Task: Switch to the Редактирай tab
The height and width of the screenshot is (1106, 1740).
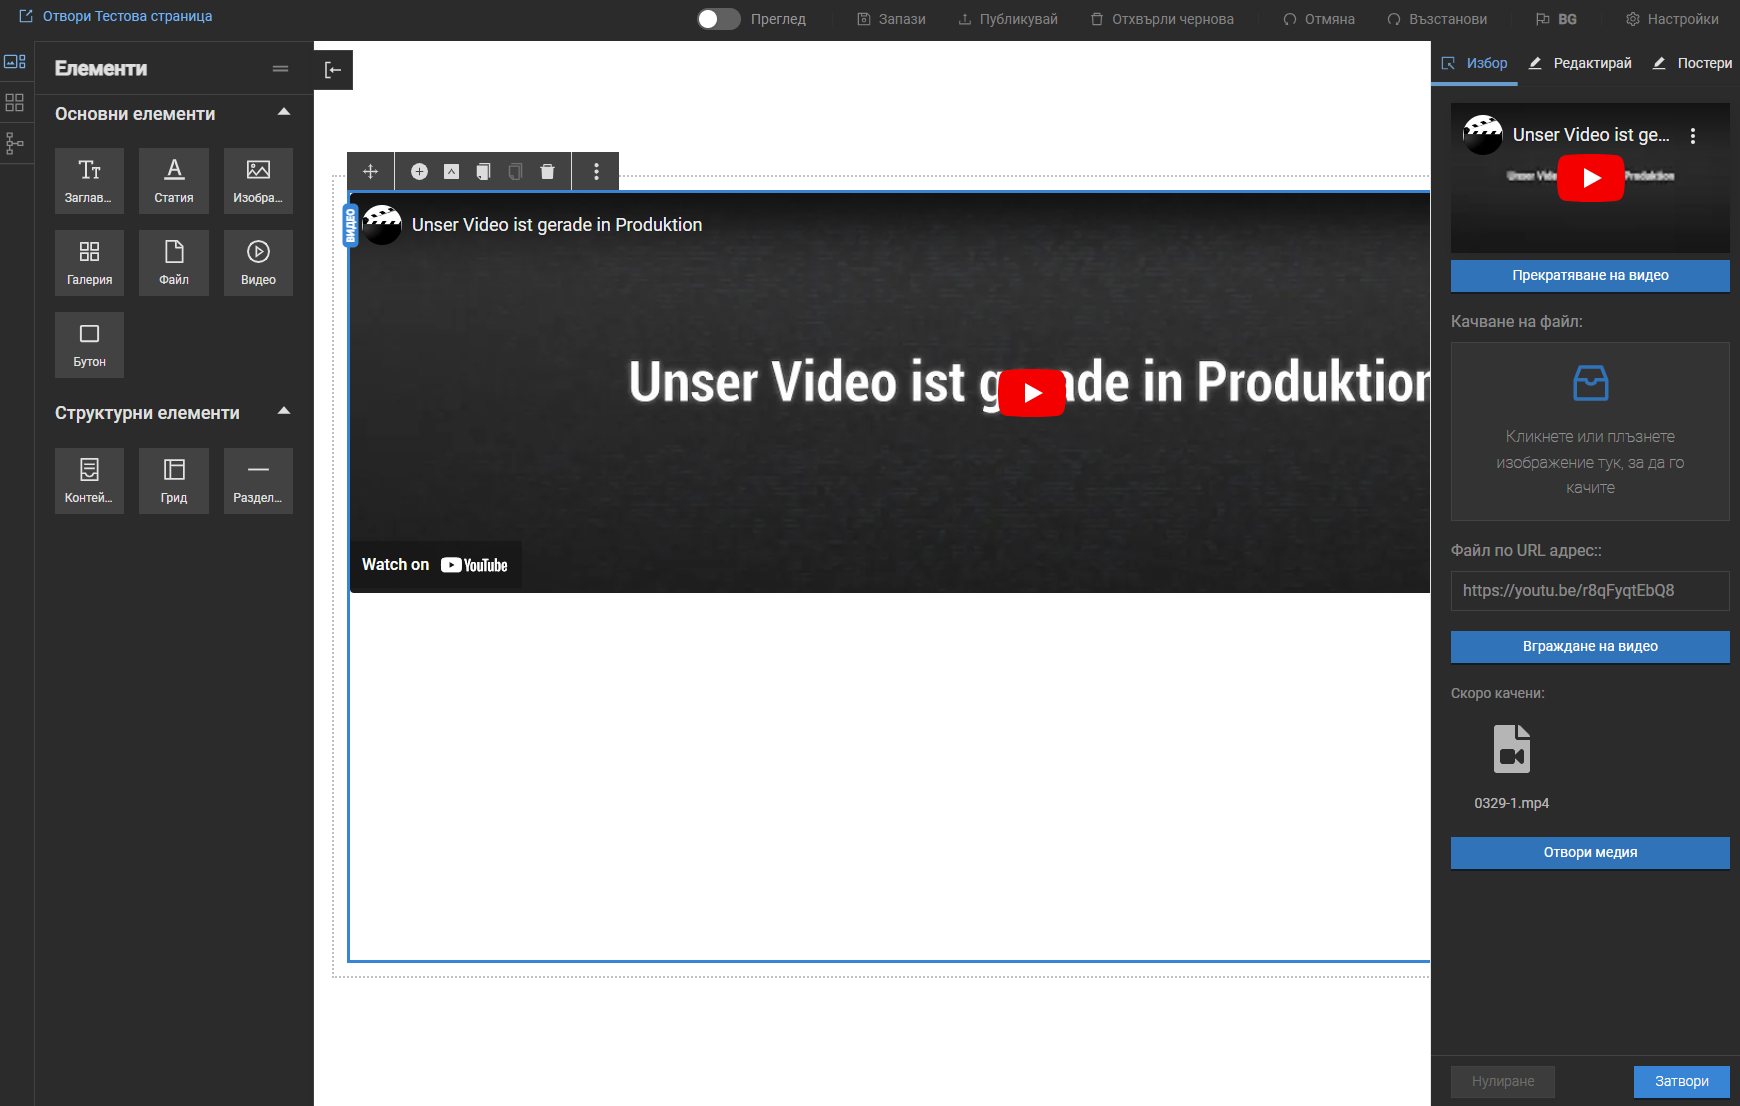Action: click(1580, 63)
